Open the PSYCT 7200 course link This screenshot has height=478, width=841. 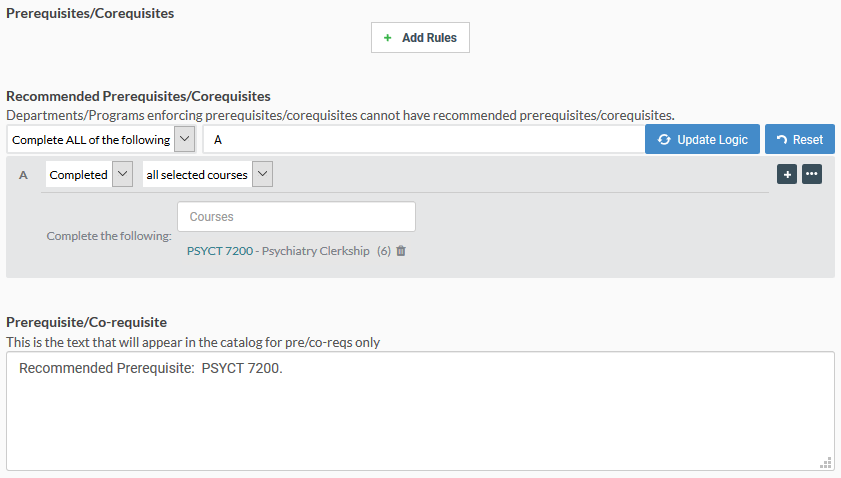tap(220, 251)
